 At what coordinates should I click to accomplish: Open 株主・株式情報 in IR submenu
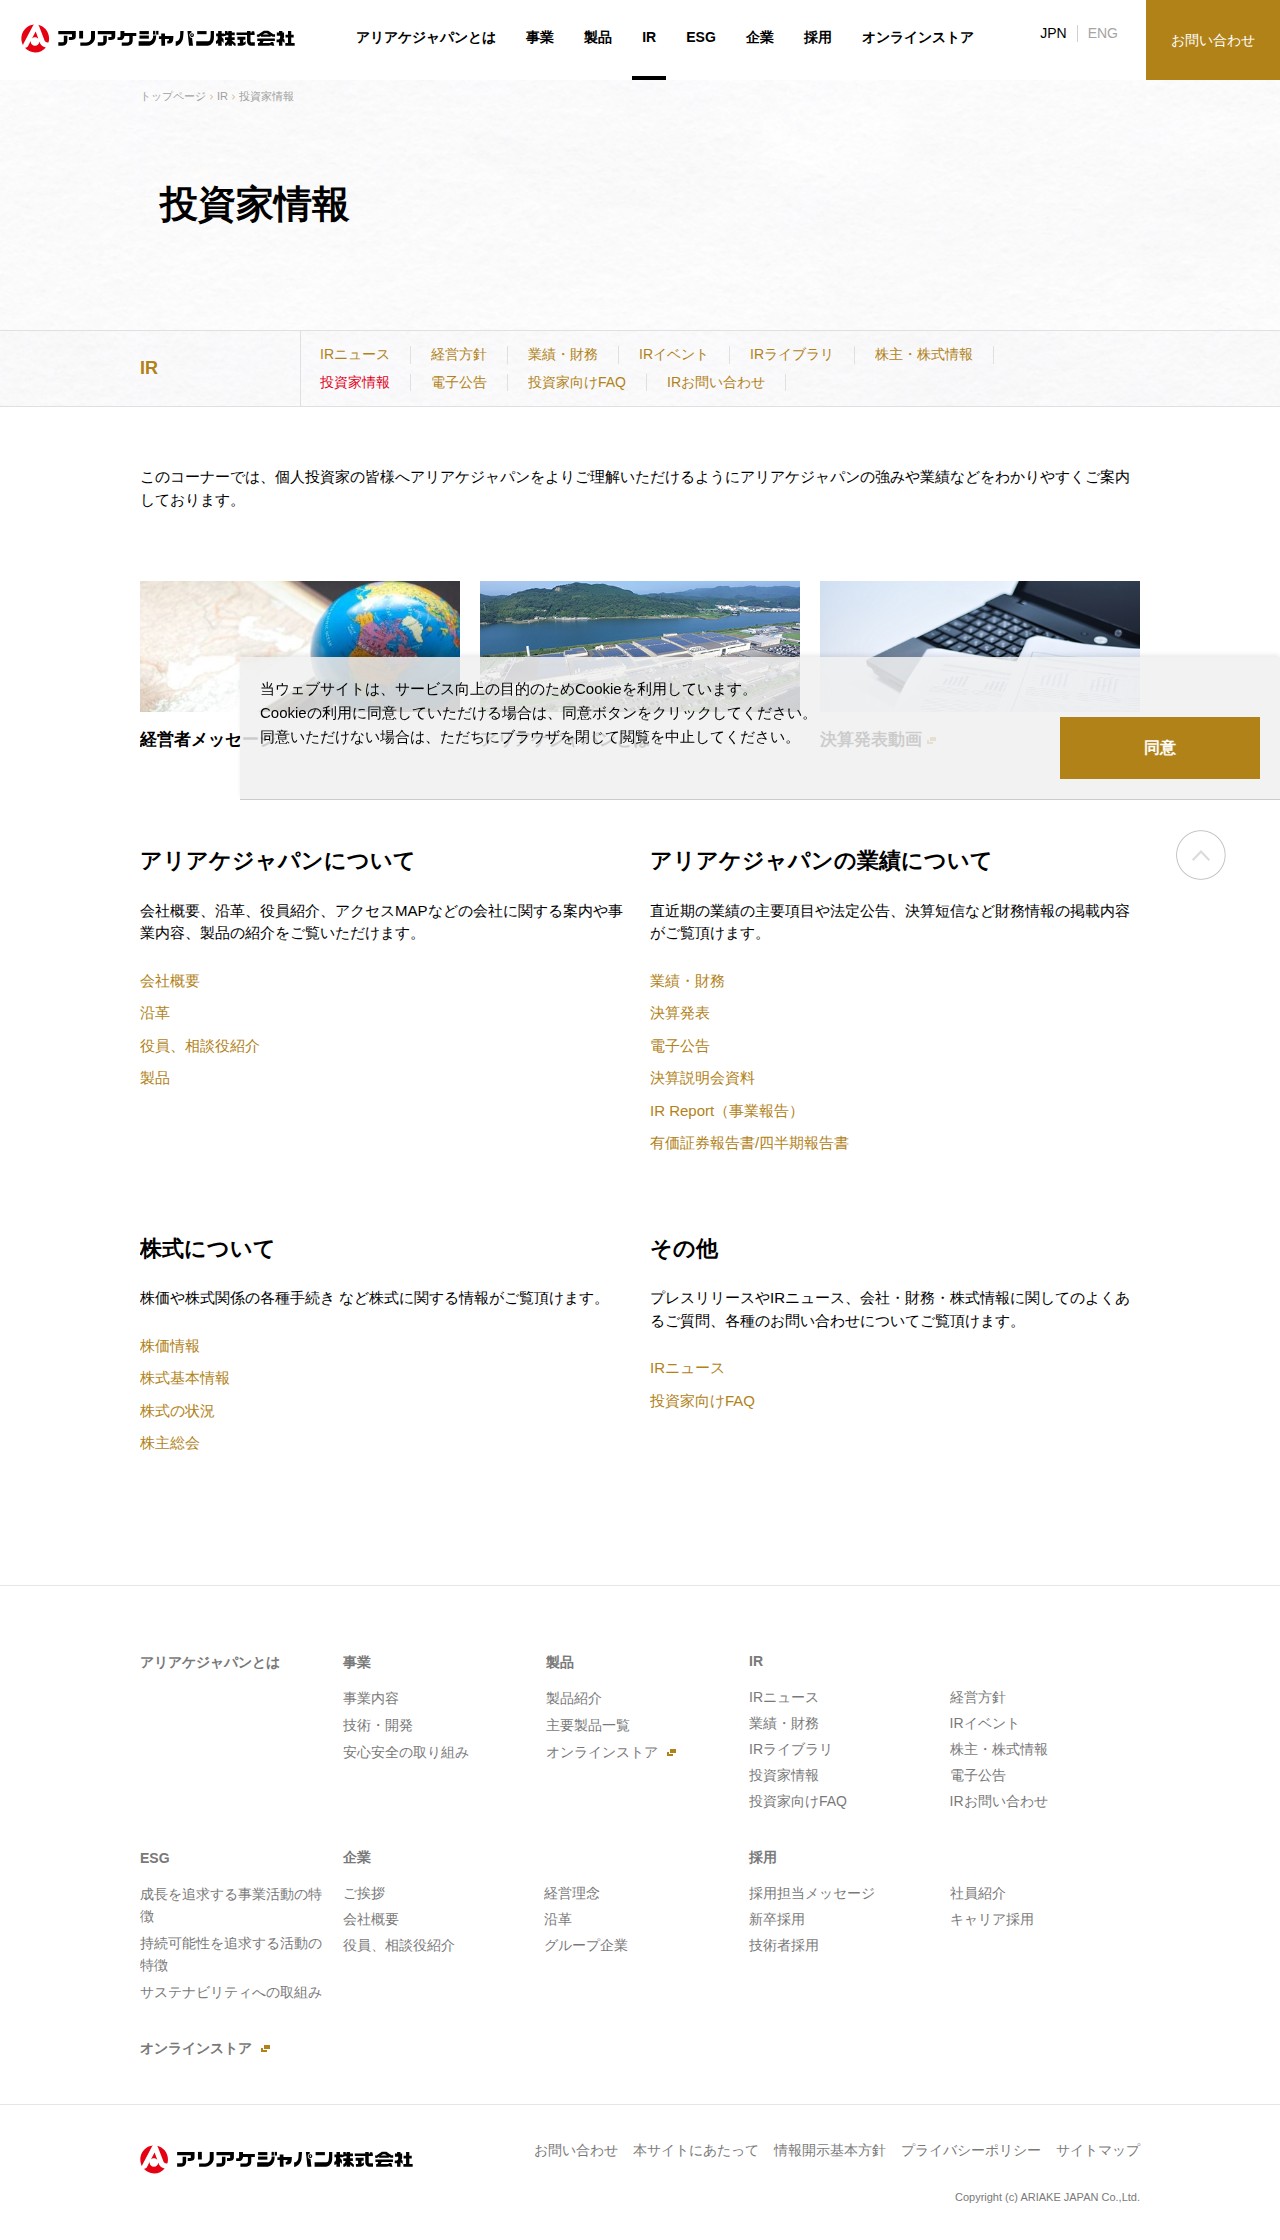(924, 354)
